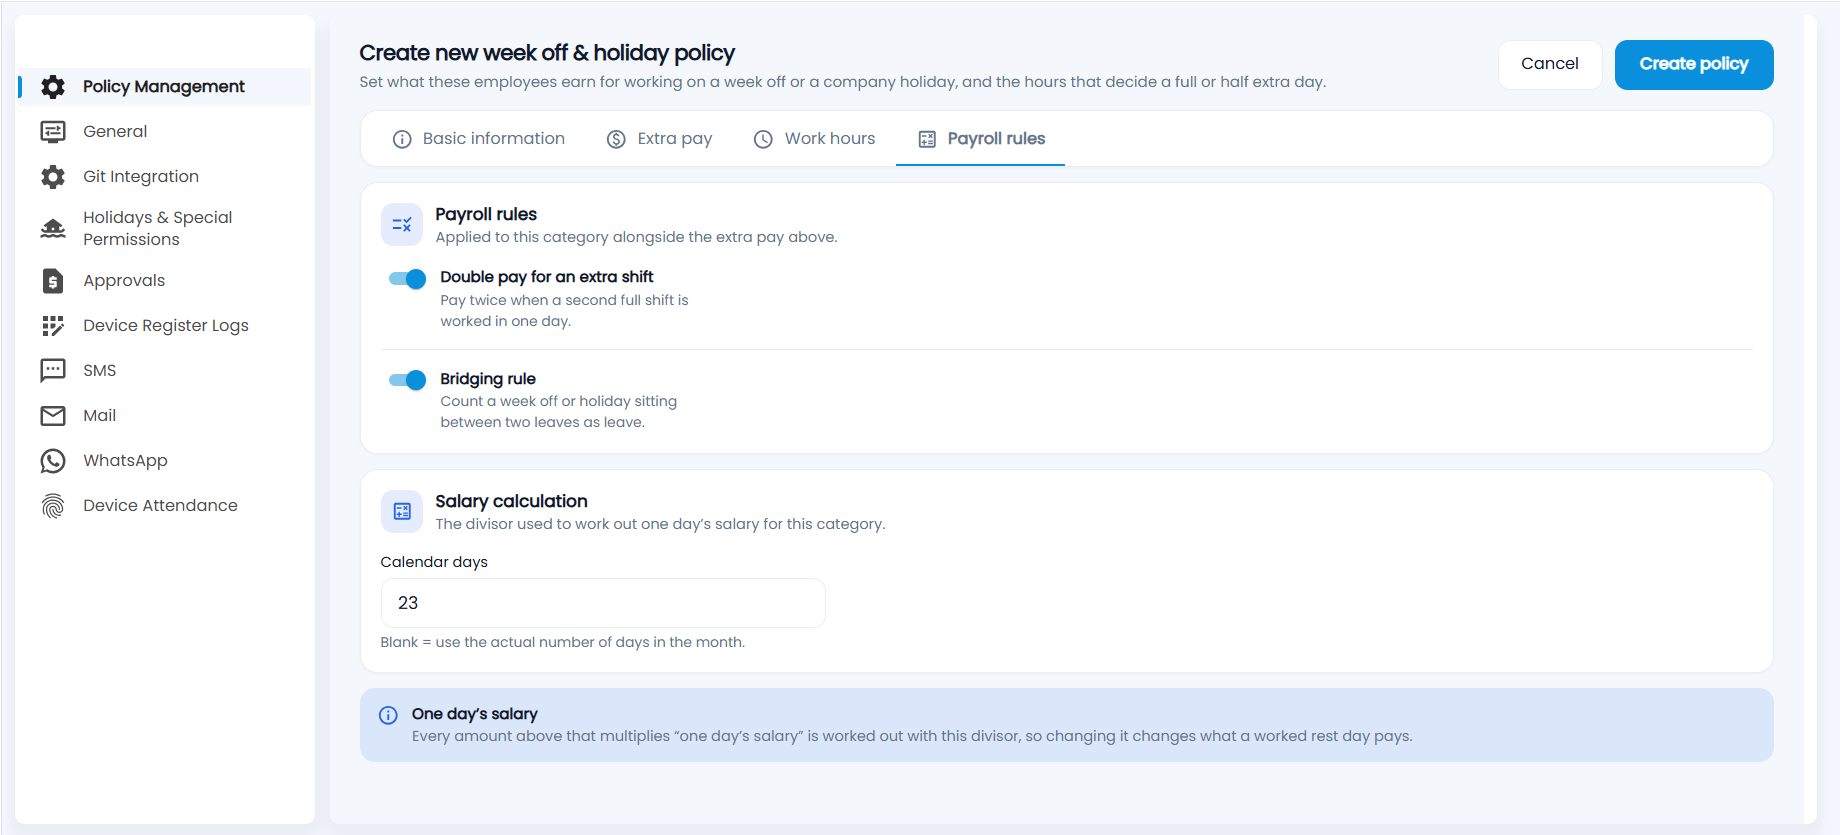
Task: Open SMS settings from the sidebar
Action: point(165,371)
